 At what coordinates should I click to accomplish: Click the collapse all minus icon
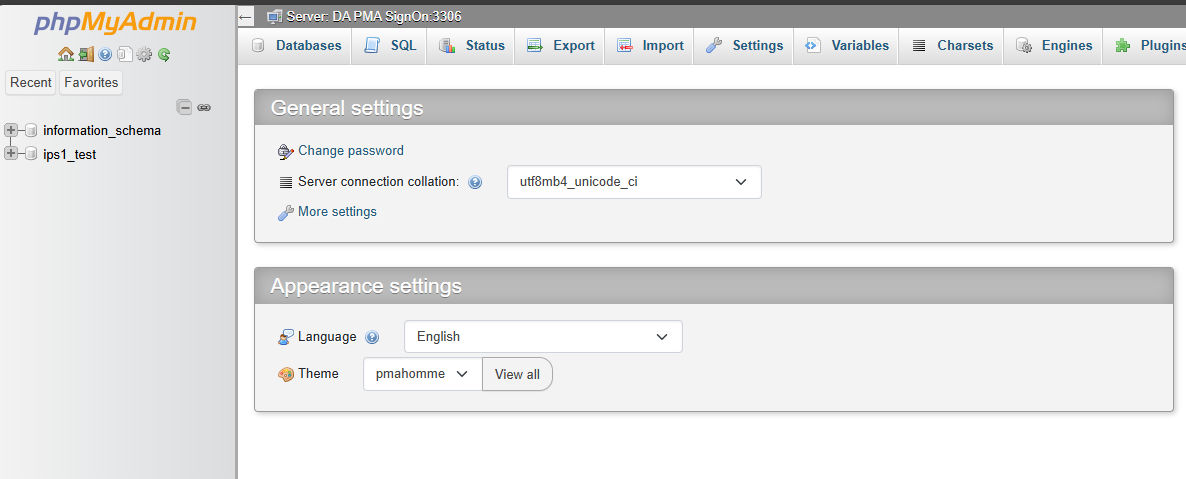pos(184,107)
